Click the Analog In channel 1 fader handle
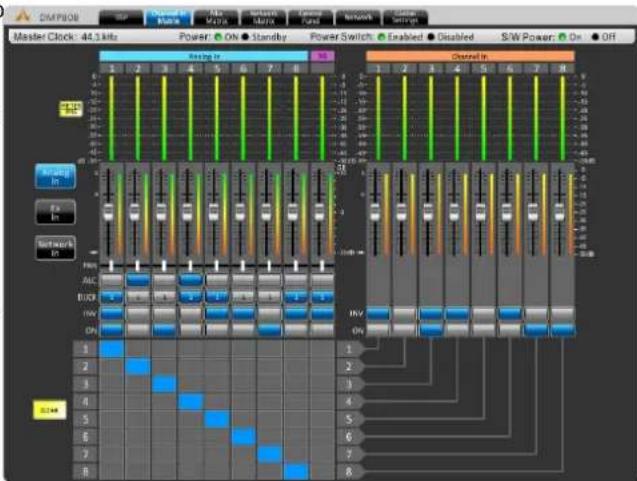Screen dimensions: 637x481 click(x=108, y=212)
